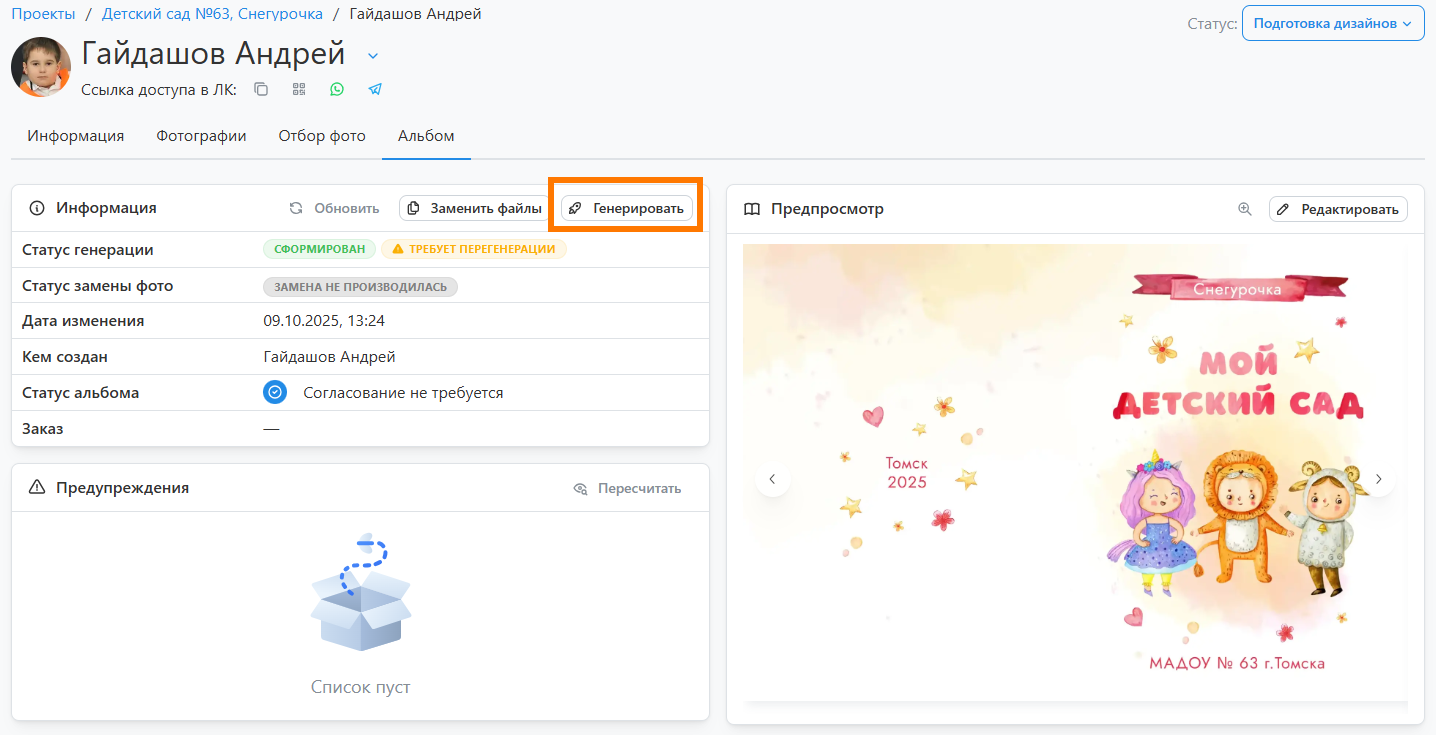
Task: Show the access link QR code
Action: (x=299, y=89)
